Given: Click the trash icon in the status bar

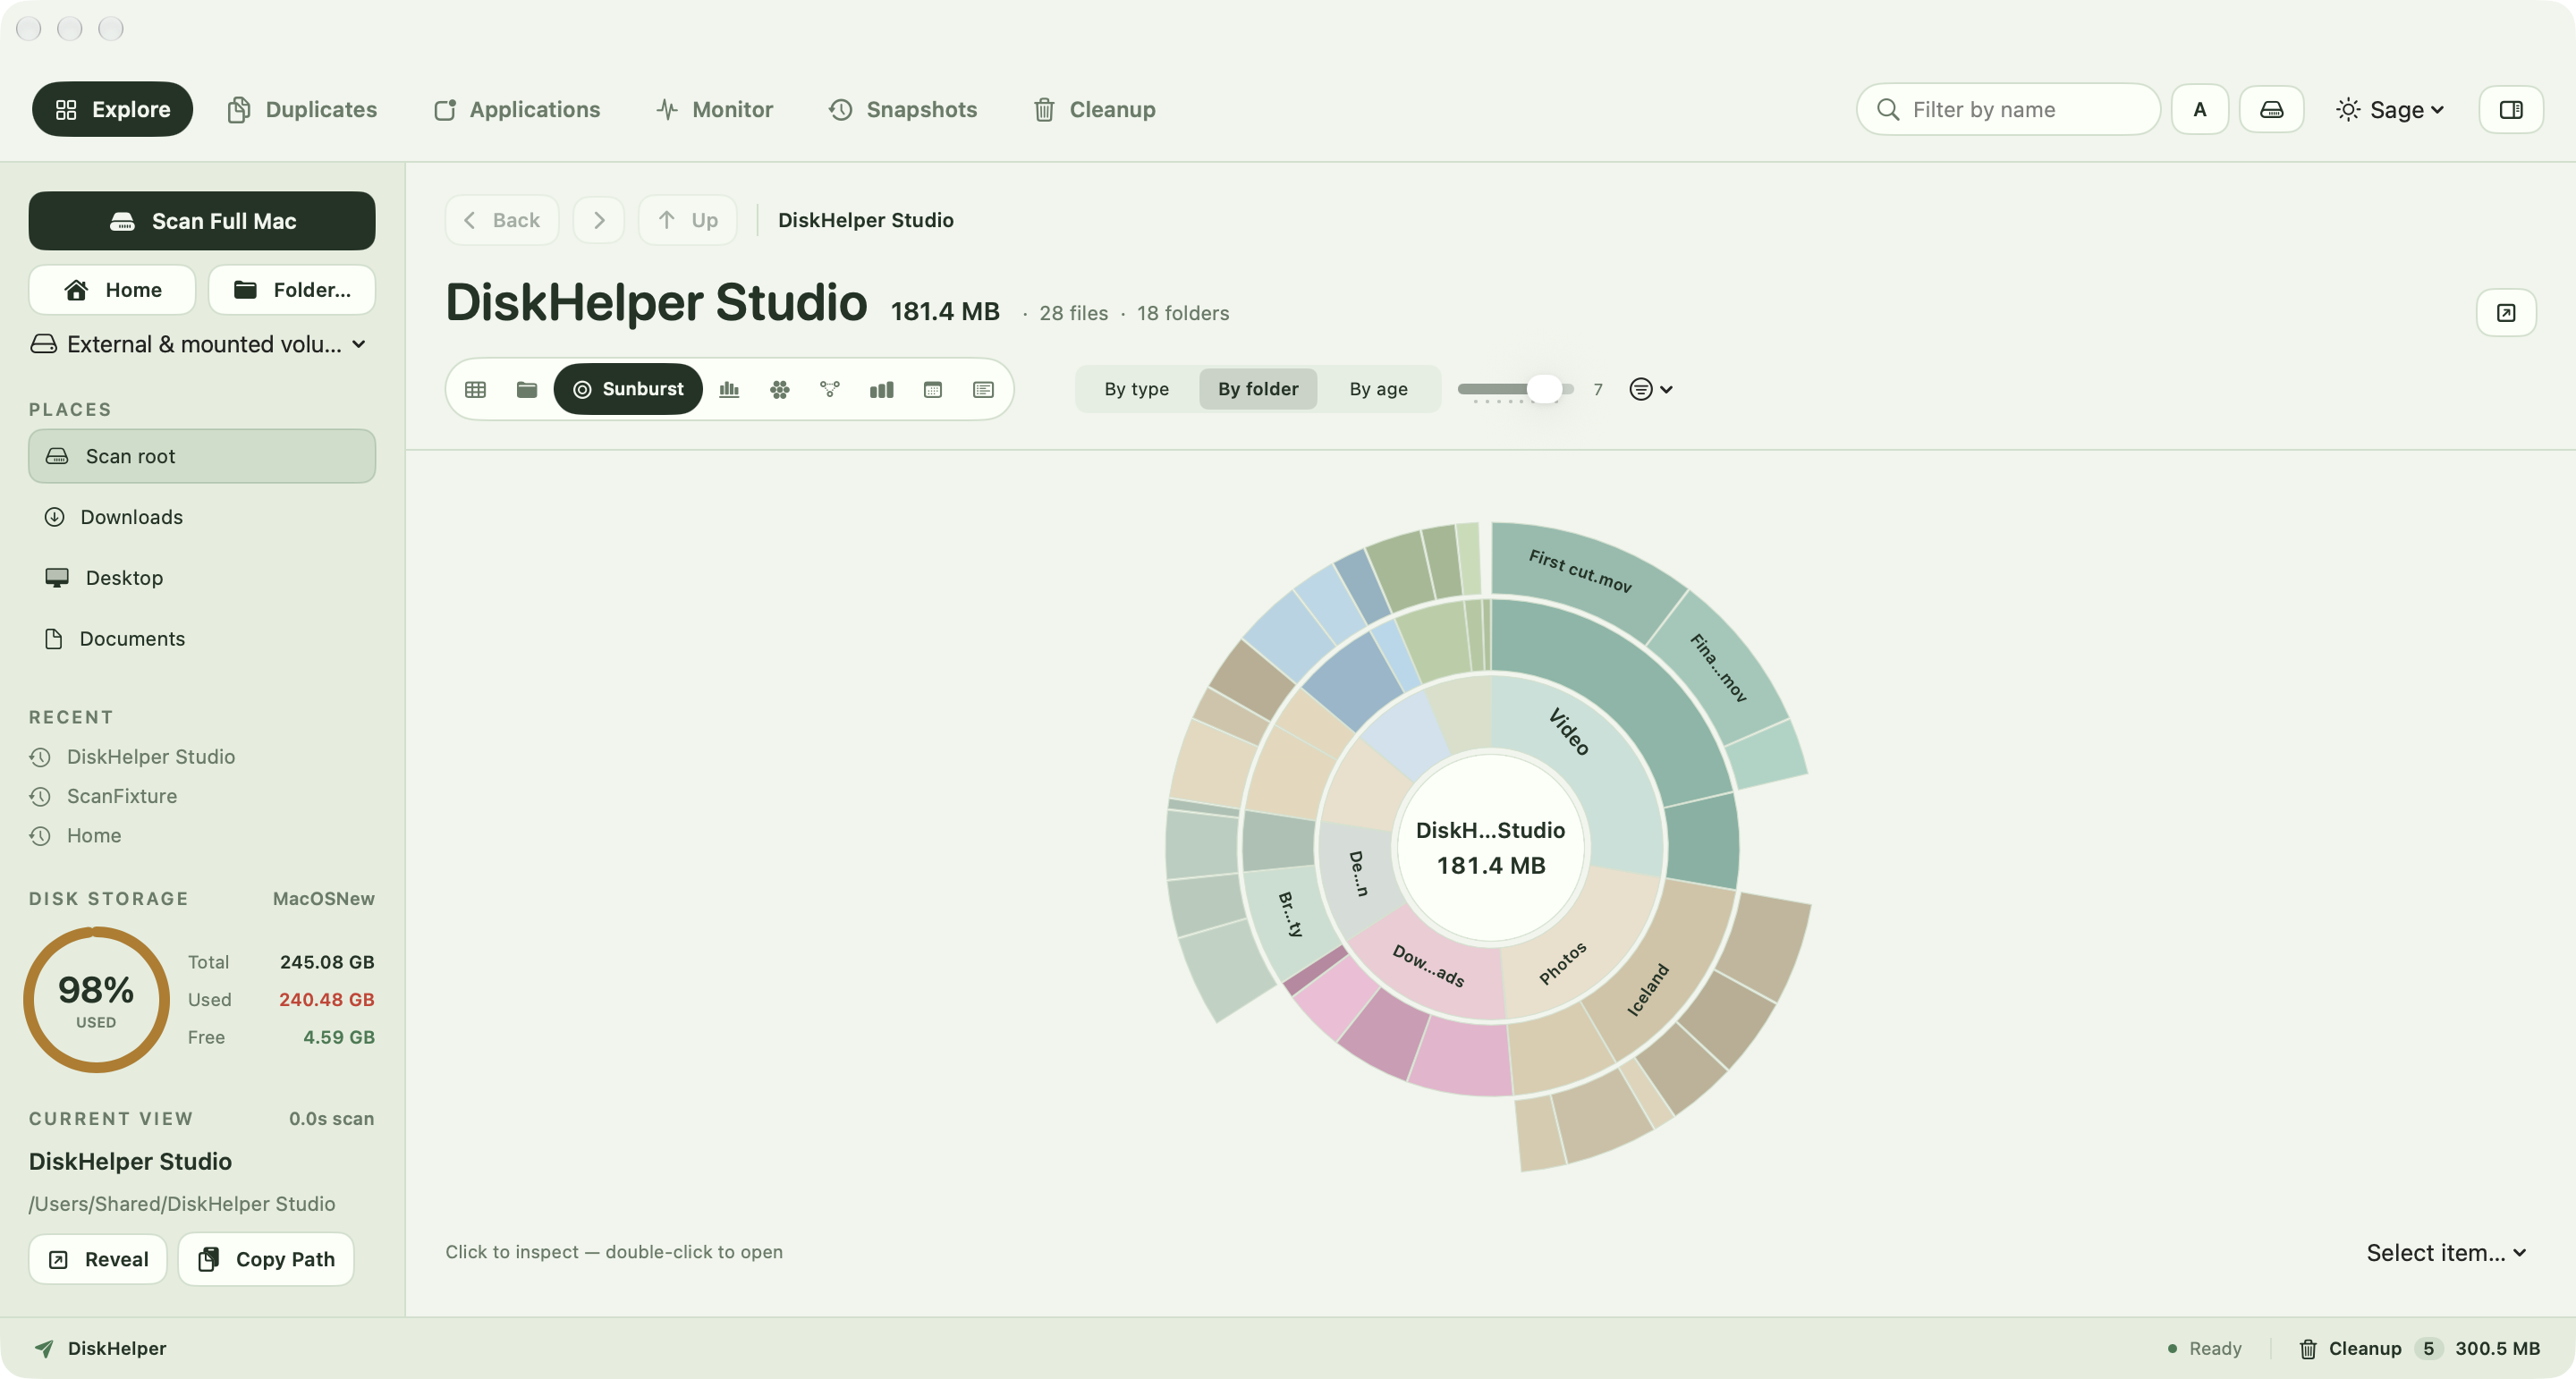Looking at the screenshot, I should click(x=2308, y=1349).
